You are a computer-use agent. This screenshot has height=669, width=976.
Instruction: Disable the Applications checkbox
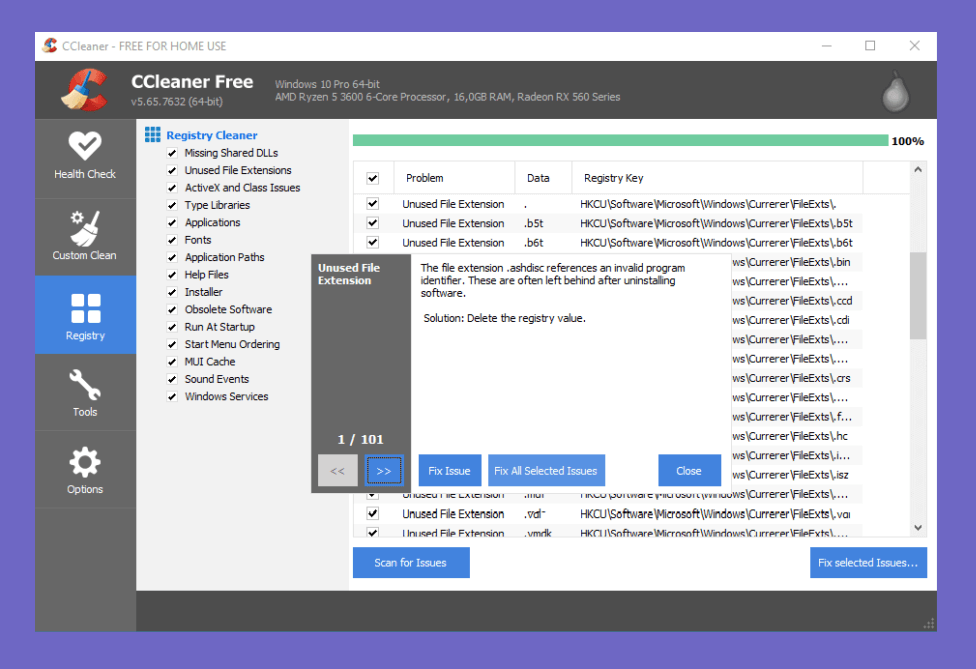172,223
